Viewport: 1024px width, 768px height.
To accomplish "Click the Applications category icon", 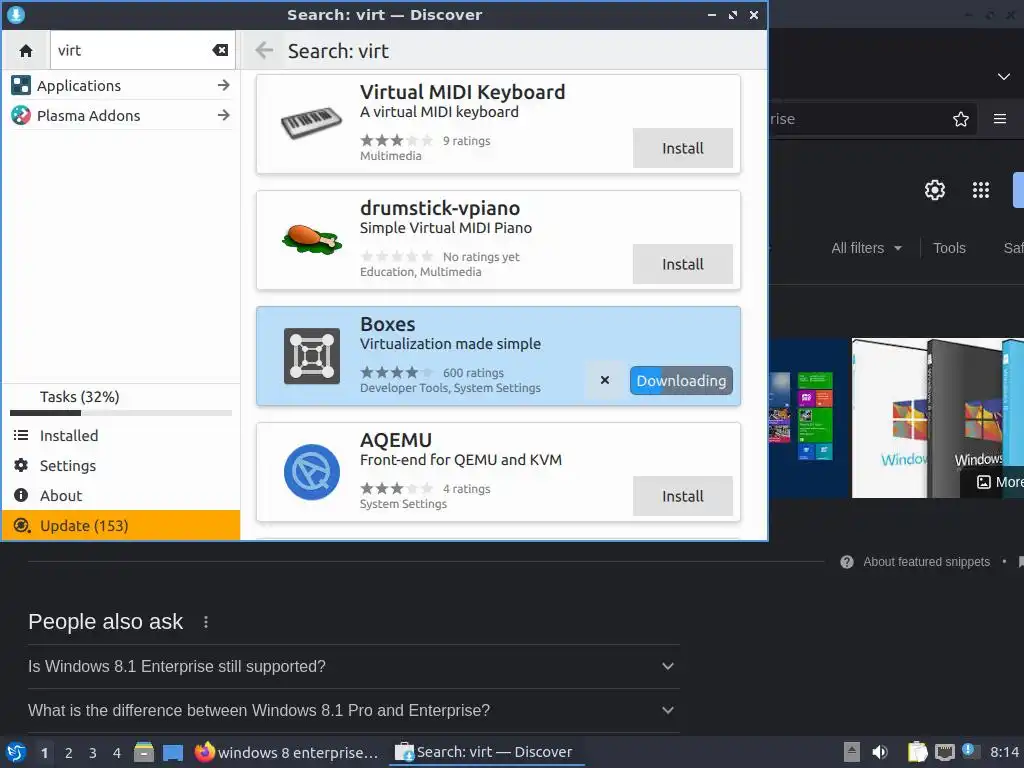I will pyautogui.click(x=21, y=85).
